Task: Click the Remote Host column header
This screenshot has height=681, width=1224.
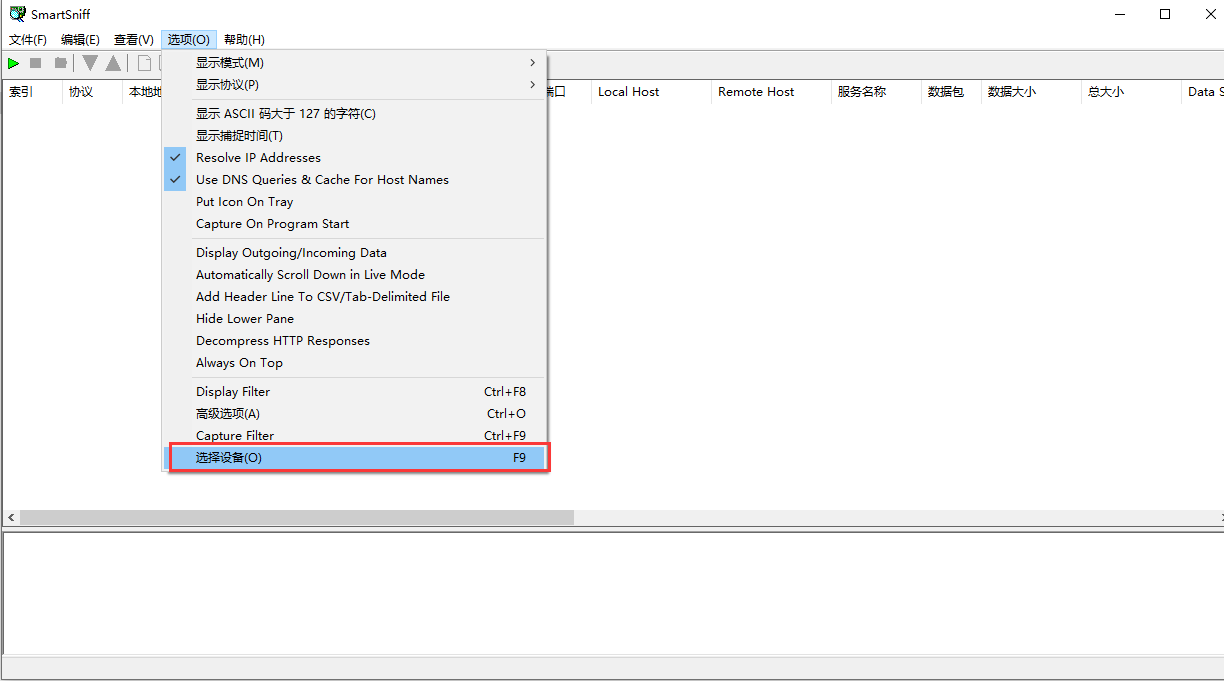Action: [x=756, y=92]
